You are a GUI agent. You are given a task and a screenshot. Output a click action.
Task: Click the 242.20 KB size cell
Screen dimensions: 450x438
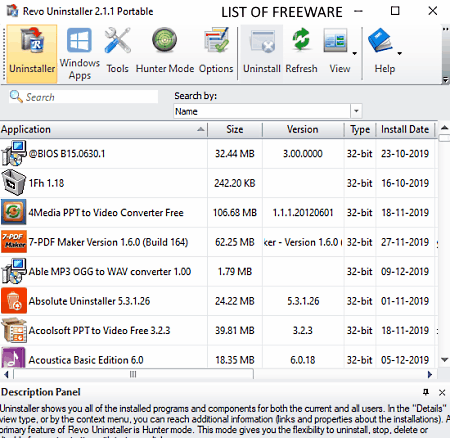[x=235, y=183]
